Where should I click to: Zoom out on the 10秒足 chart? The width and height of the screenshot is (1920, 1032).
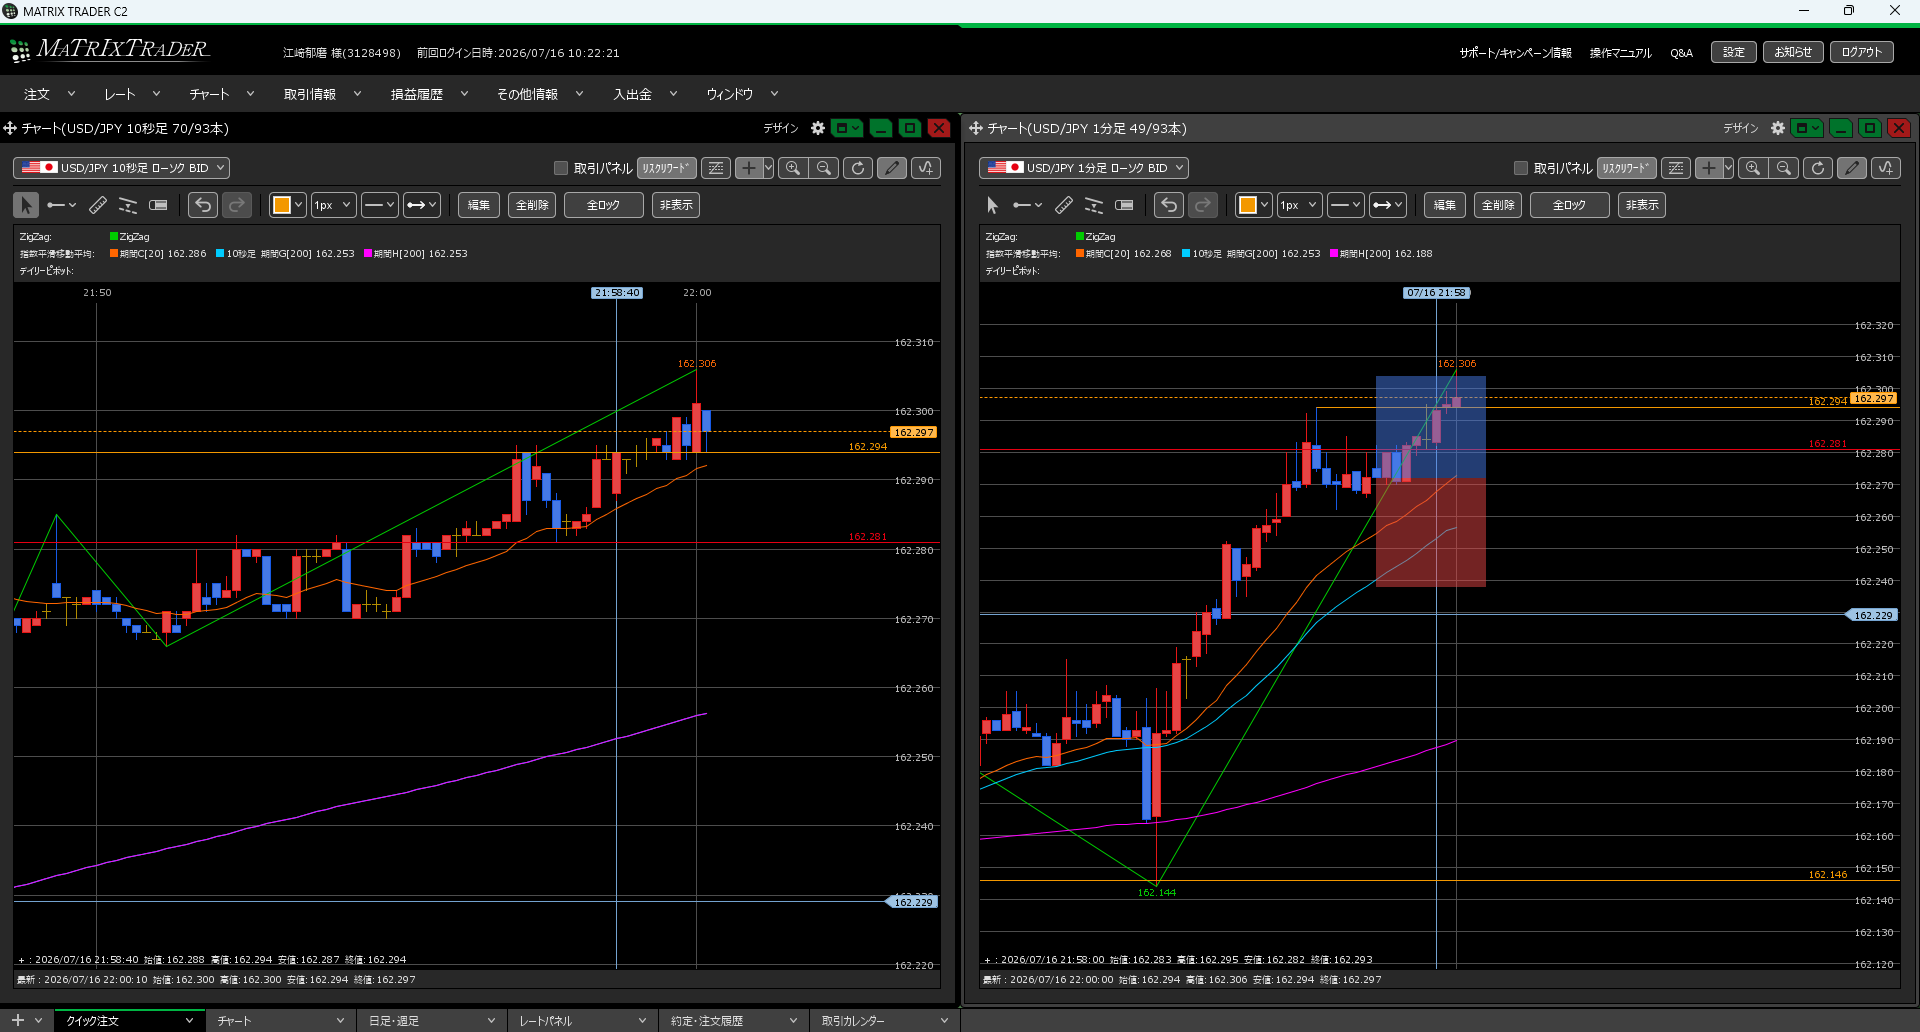(x=824, y=168)
